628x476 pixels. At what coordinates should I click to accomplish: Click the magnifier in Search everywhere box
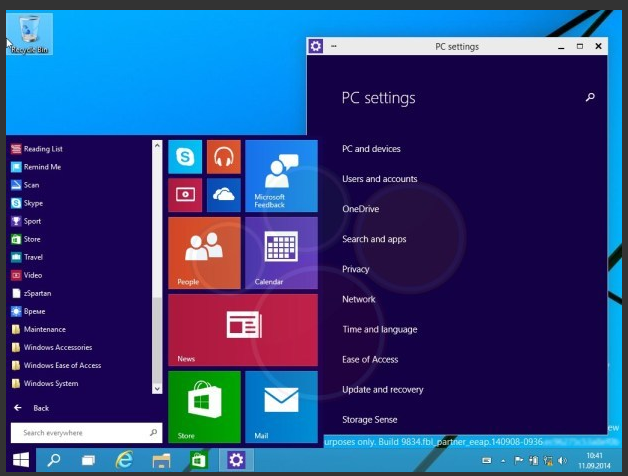click(x=153, y=433)
